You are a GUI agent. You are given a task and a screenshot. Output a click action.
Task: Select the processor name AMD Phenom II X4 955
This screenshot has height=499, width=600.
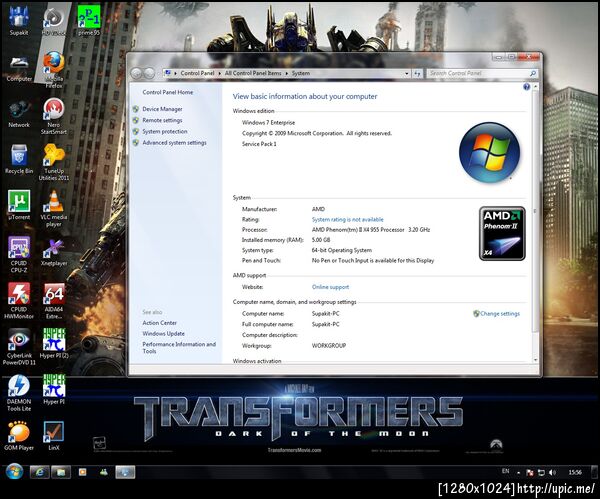pyautogui.click(x=371, y=230)
